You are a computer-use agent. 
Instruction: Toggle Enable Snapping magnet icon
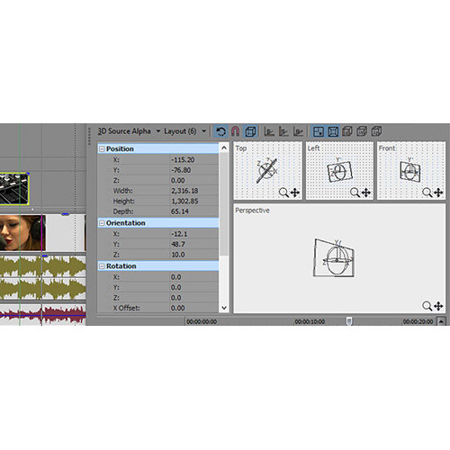(x=235, y=131)
